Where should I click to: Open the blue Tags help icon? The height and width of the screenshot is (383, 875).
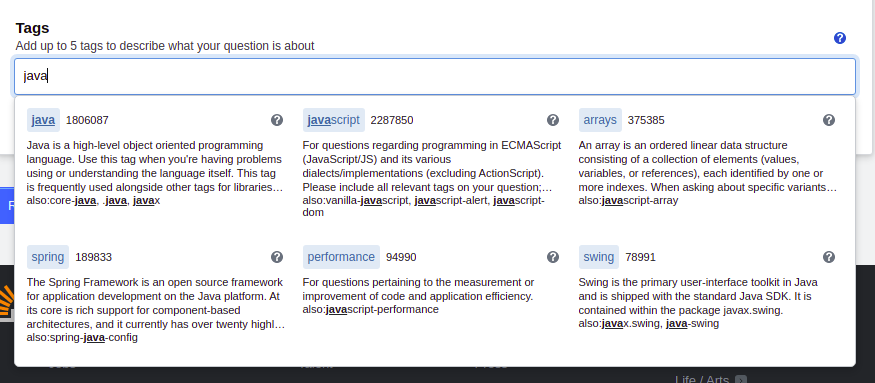tap(839, 38)
